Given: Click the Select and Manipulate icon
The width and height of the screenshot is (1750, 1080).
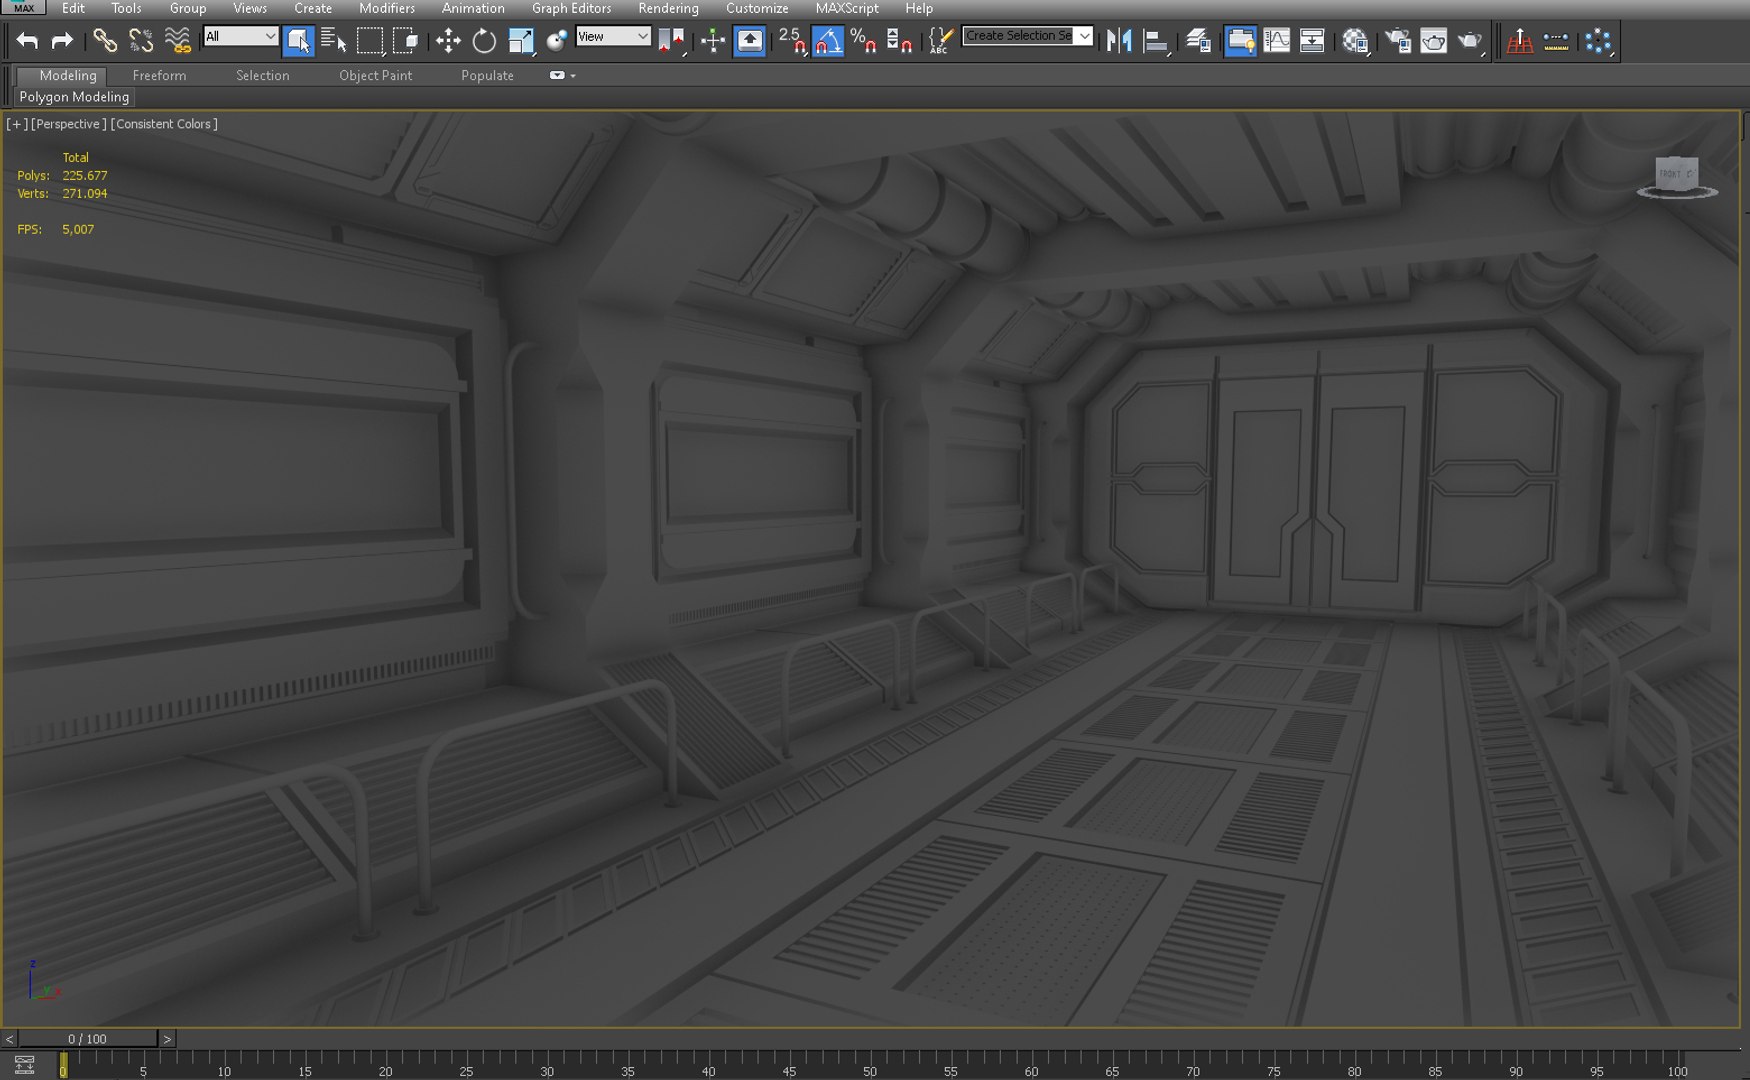Looking at the screenshot, I should 712,41.
